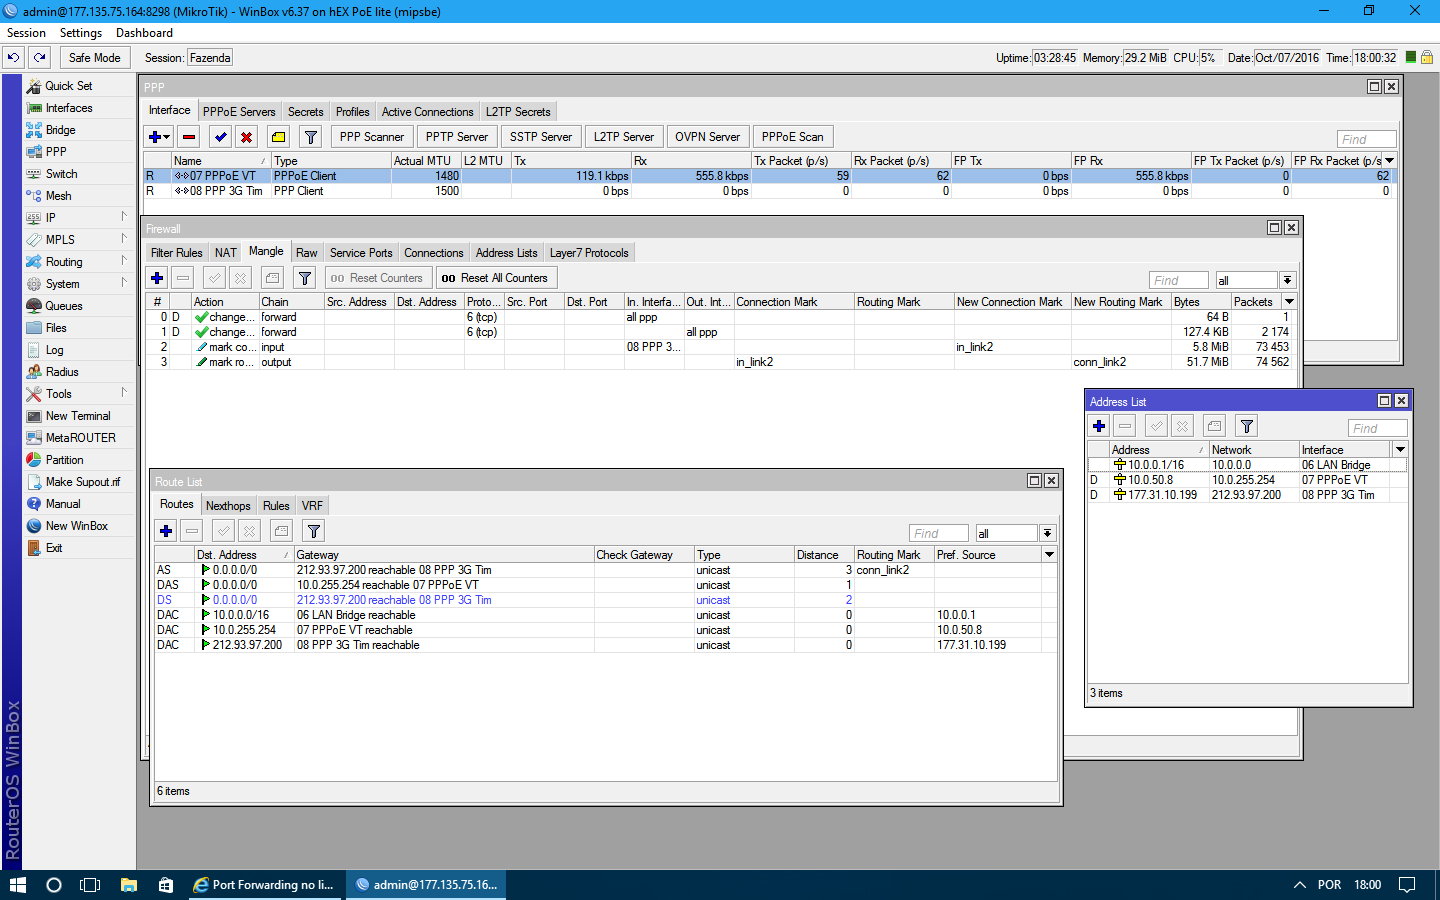Screen dimensions: 1440x900
Task: Click the filter funnel in PPP toolbar
Action: pos(311,137)
